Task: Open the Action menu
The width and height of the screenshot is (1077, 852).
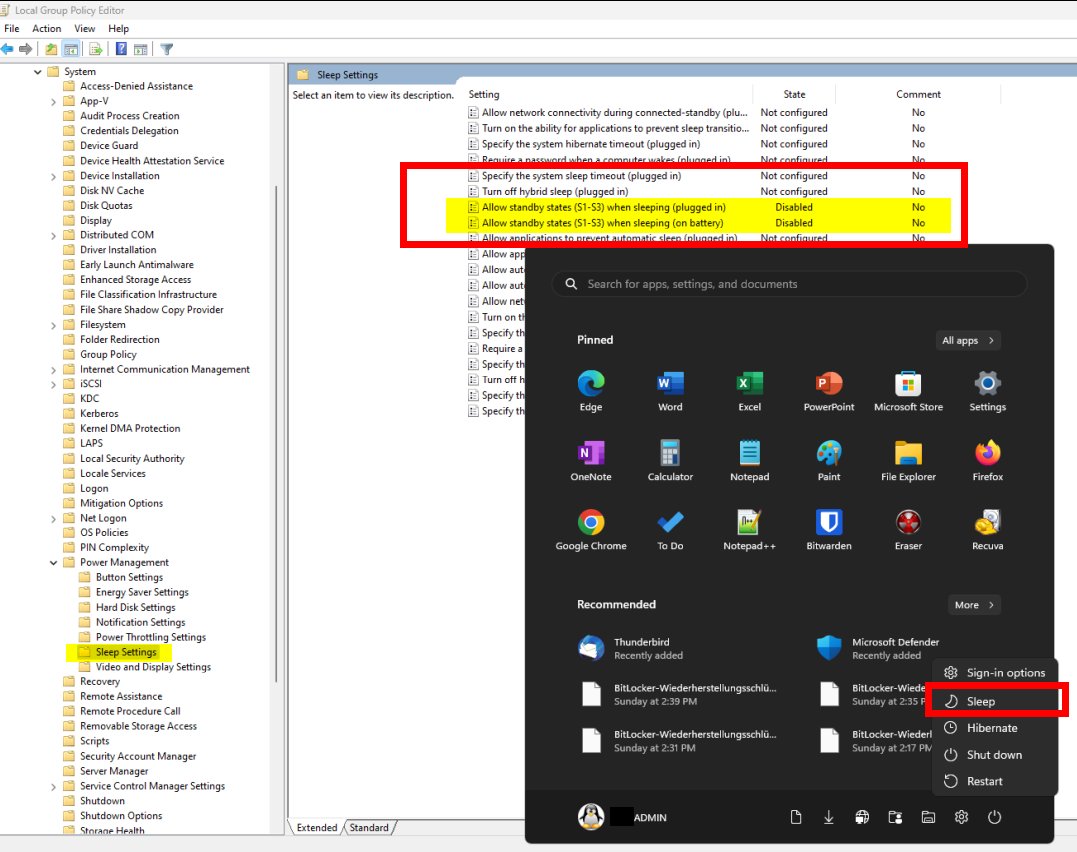Action: [47, 28]
